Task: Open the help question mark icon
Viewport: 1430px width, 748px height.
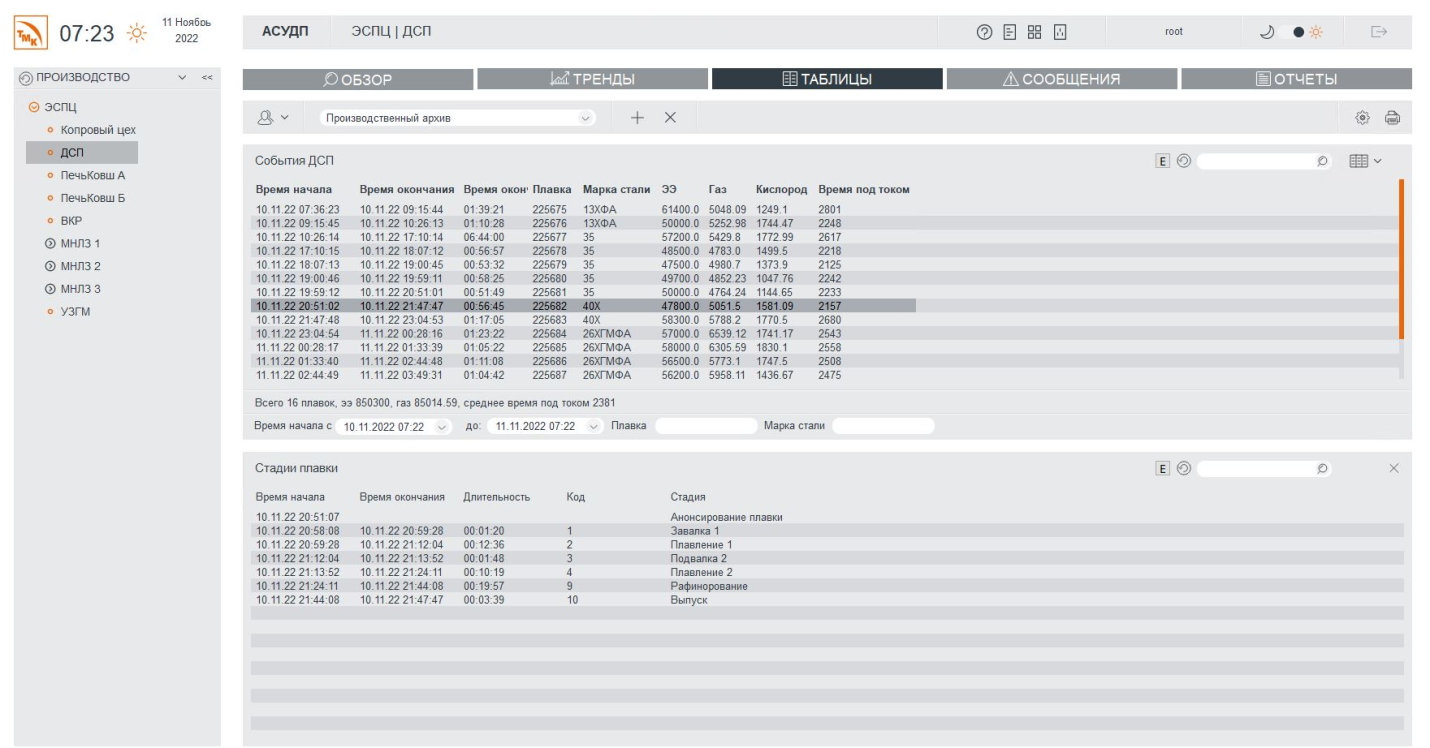Action: 984,32
